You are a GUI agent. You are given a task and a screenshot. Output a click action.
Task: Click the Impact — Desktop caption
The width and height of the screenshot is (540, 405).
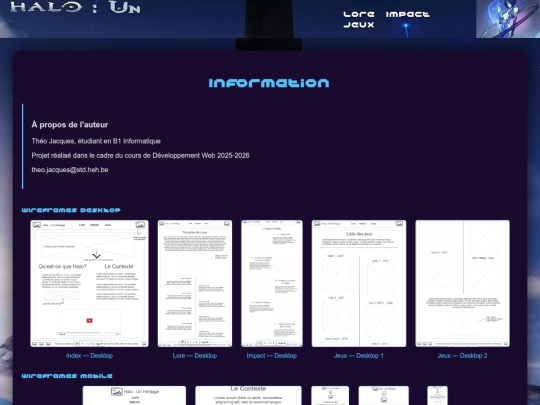point(272,356)
